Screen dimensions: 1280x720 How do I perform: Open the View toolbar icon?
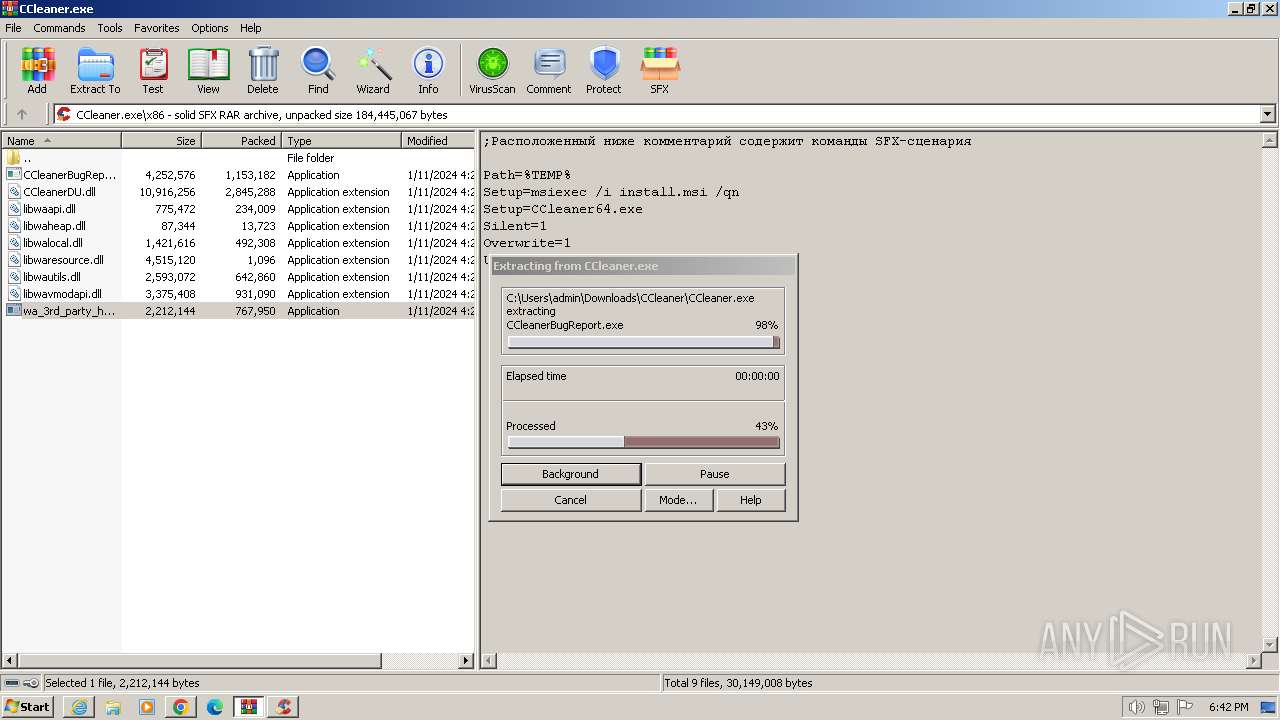[208, 70]
